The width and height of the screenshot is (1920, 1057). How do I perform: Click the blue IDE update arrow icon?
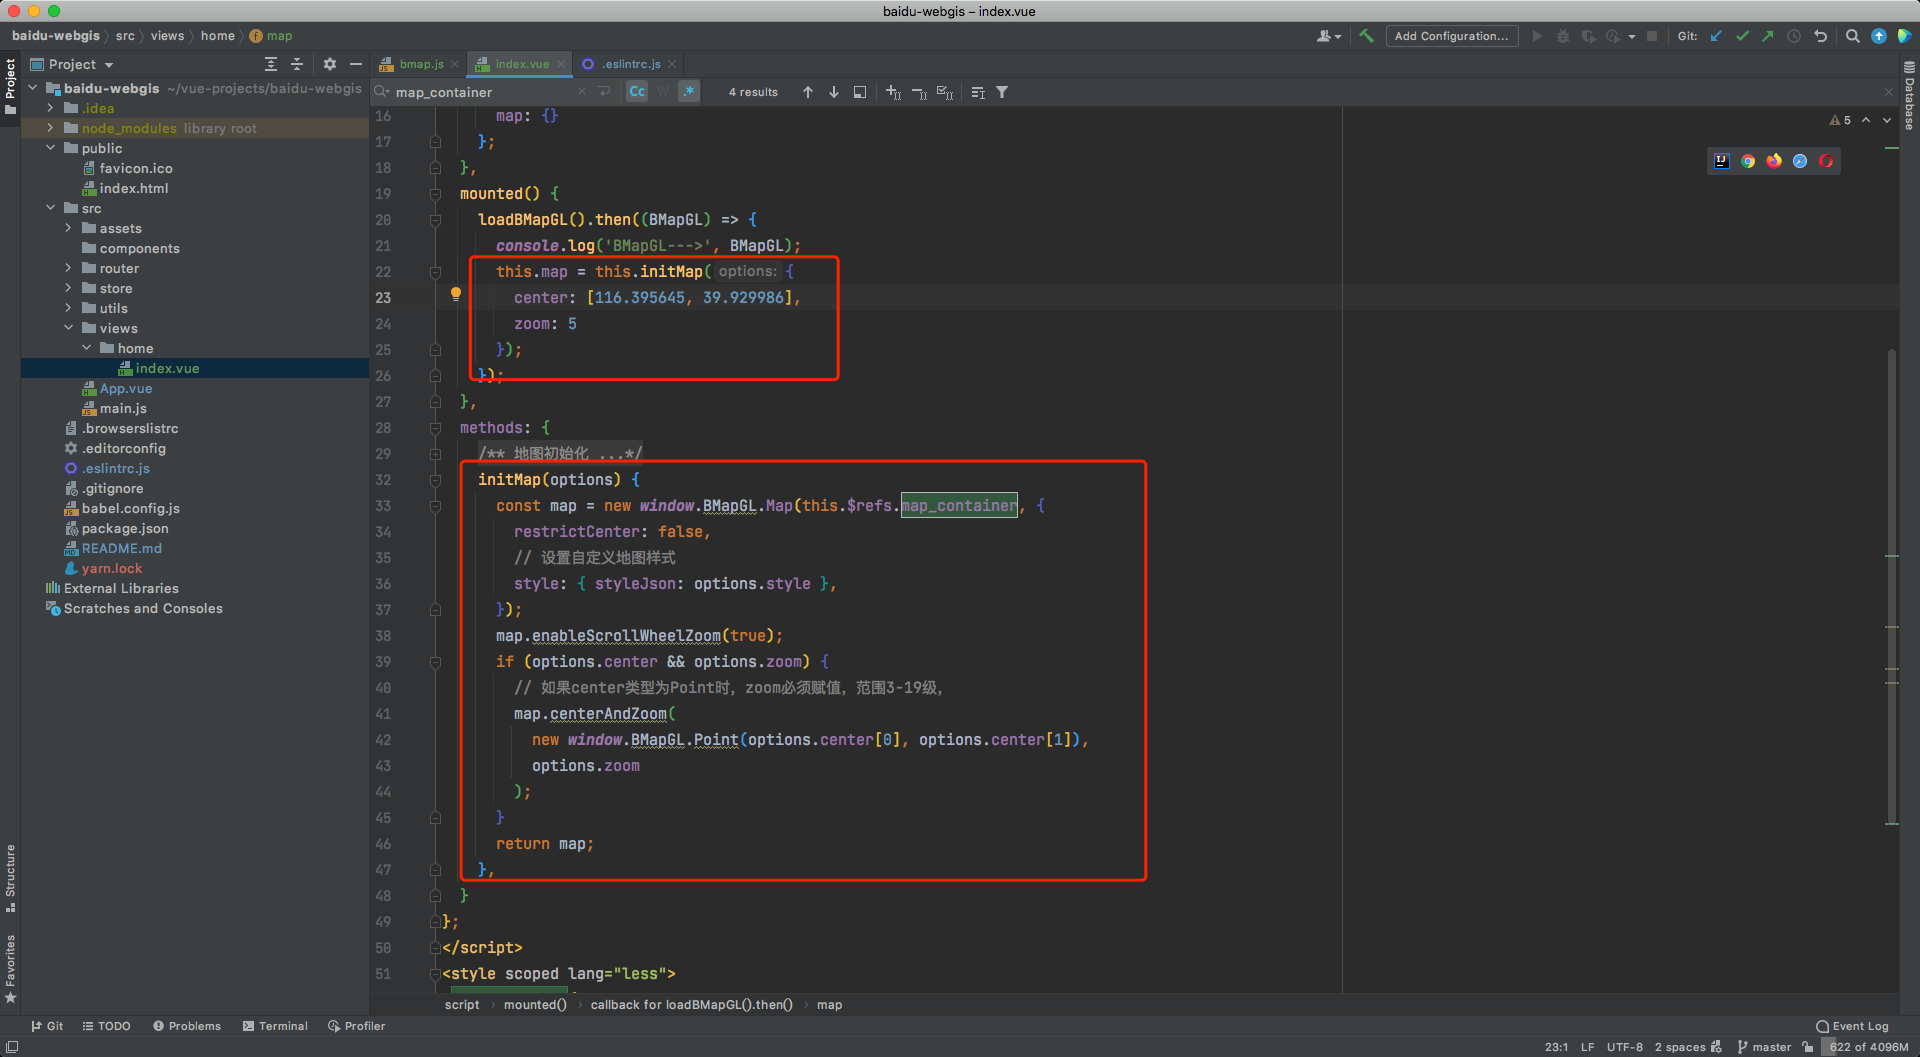1879,36
